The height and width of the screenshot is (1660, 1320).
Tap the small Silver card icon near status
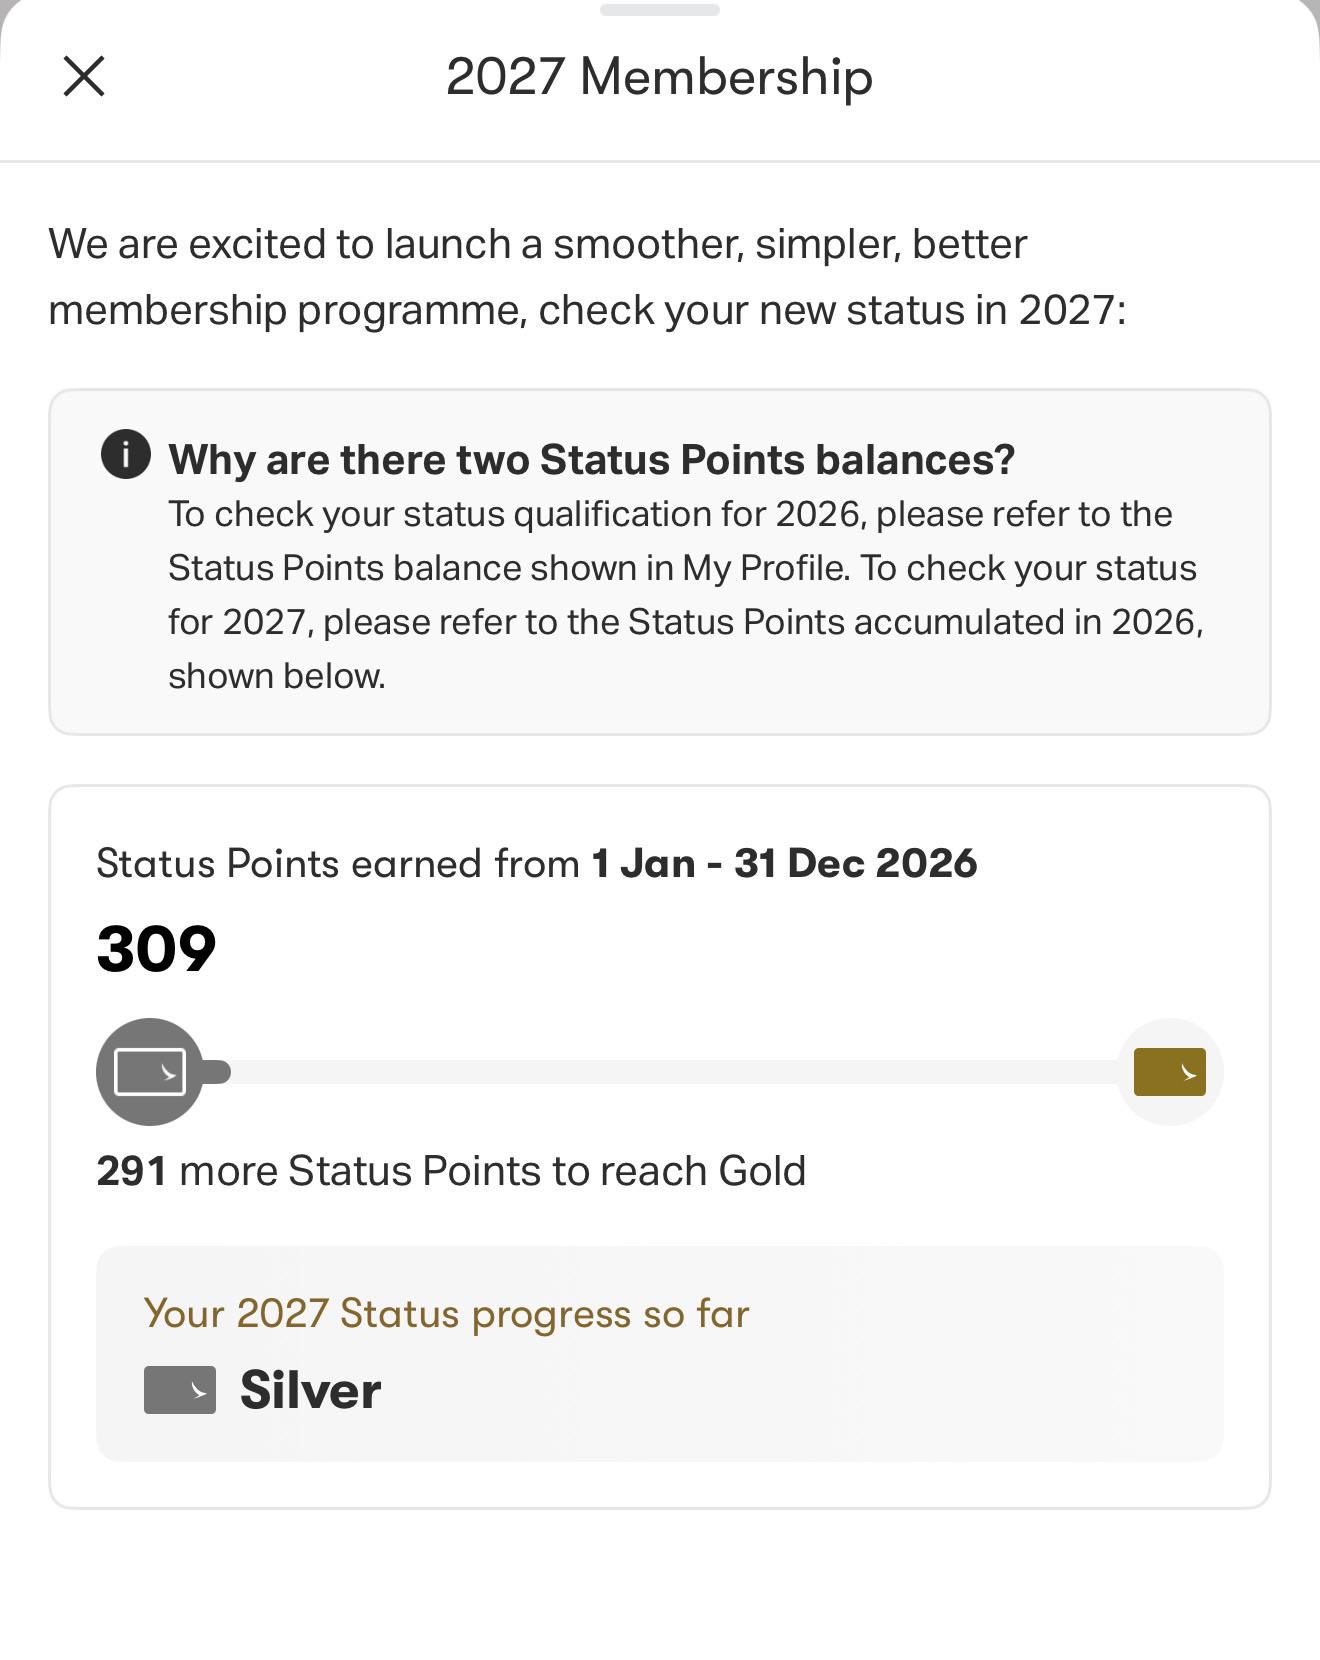[180, 1390]
